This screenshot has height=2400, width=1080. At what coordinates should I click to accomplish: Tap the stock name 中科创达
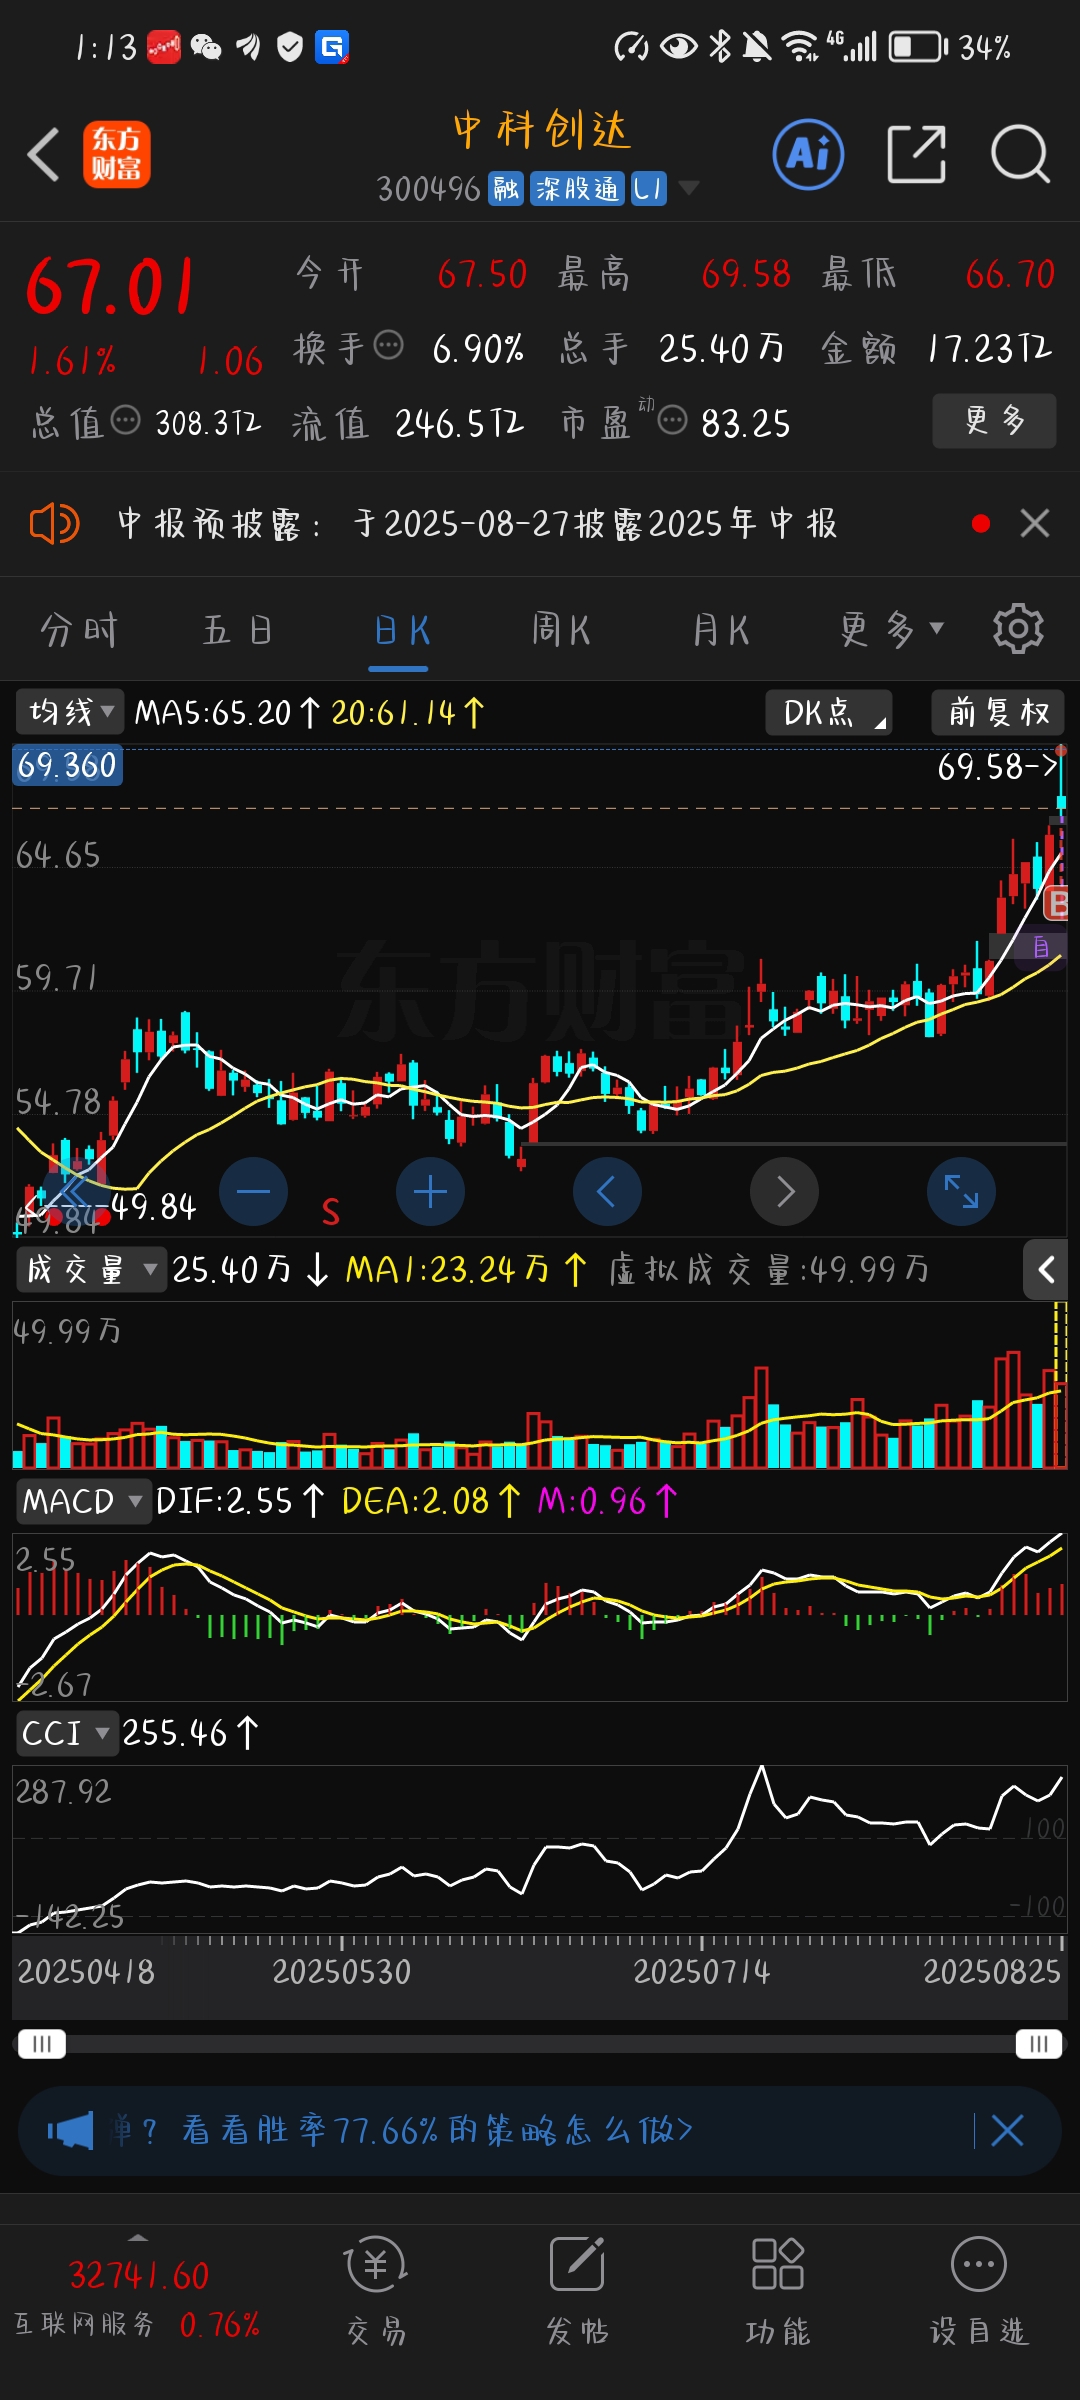click(541, 131)
